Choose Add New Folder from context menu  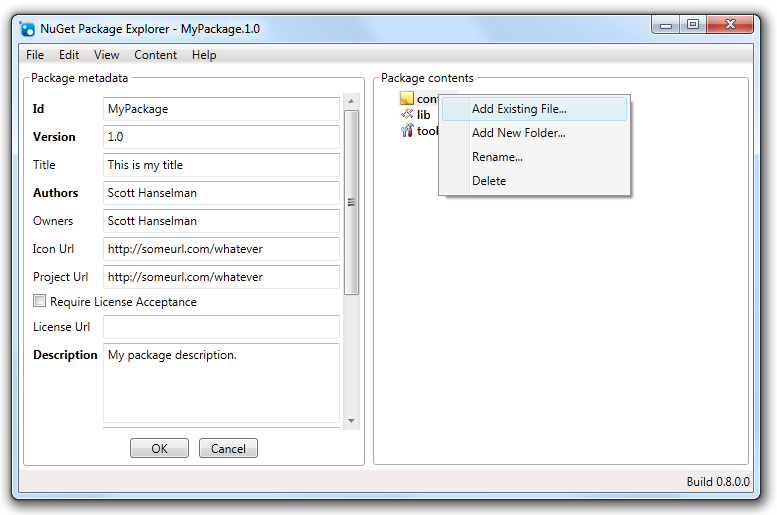(x=534, y=133)
